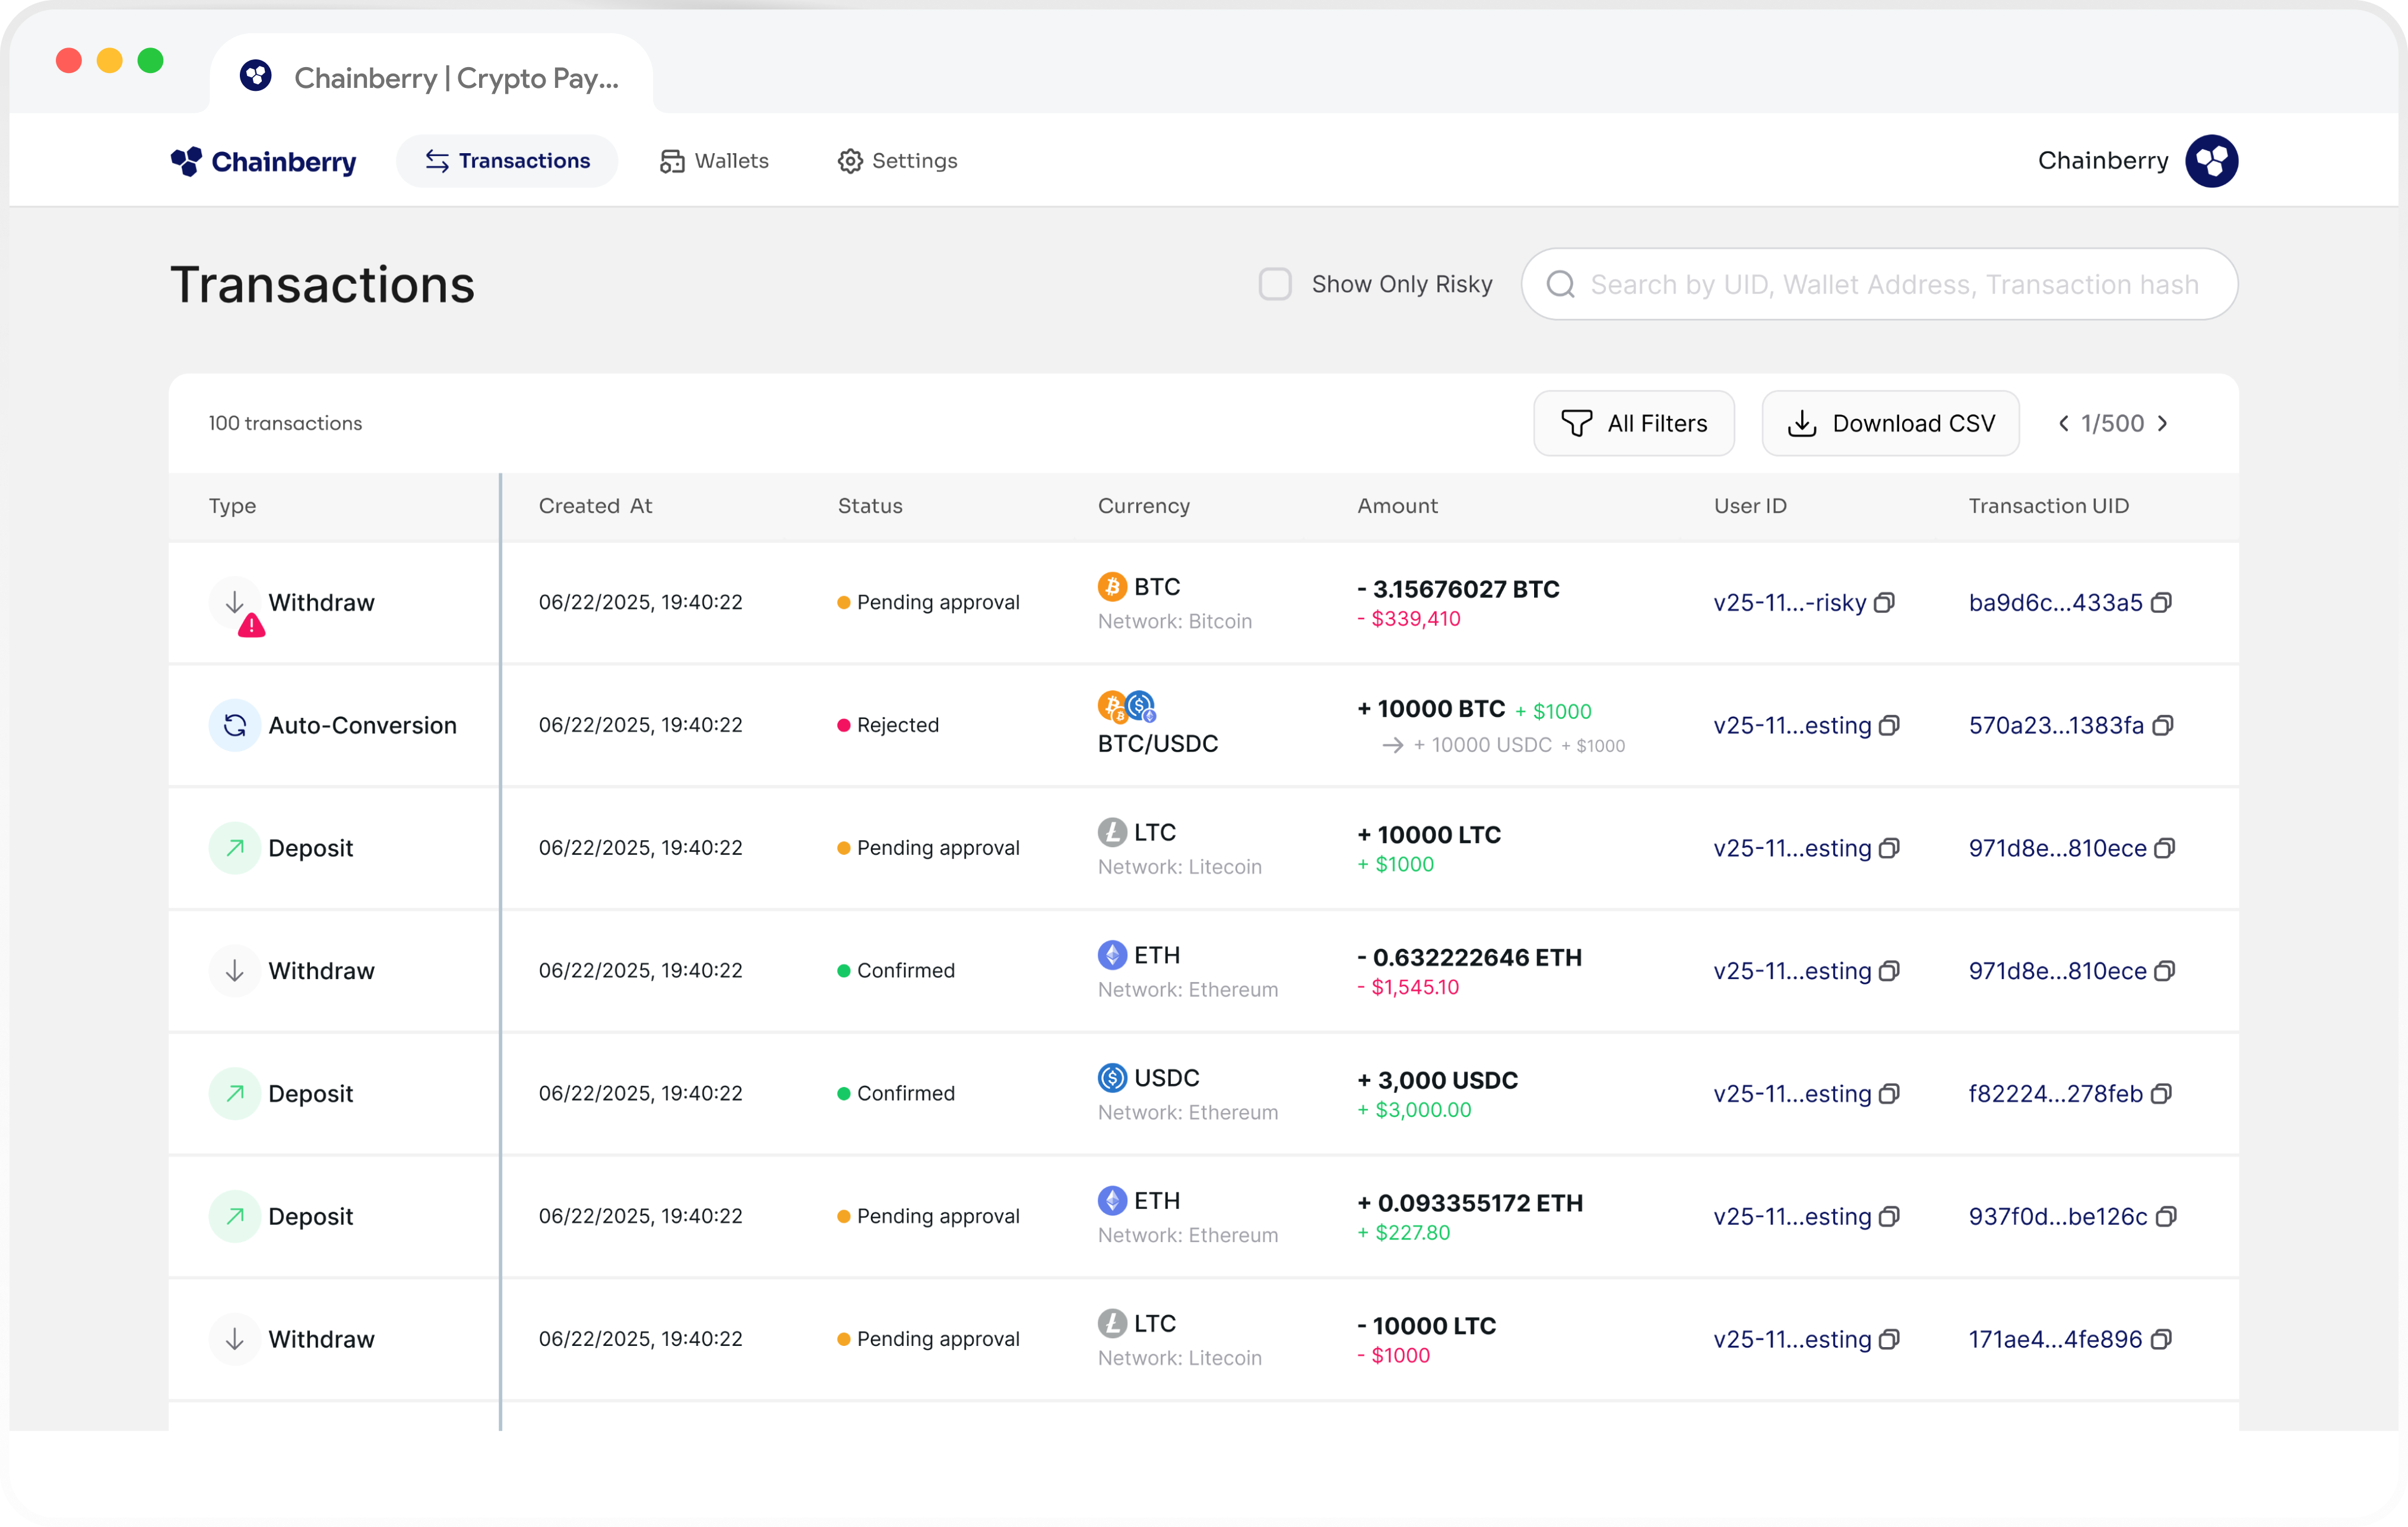Enable the Show Only Risky checkbox
The width and height of the screenshot is (2408, 1527).
coord(1275,284)
